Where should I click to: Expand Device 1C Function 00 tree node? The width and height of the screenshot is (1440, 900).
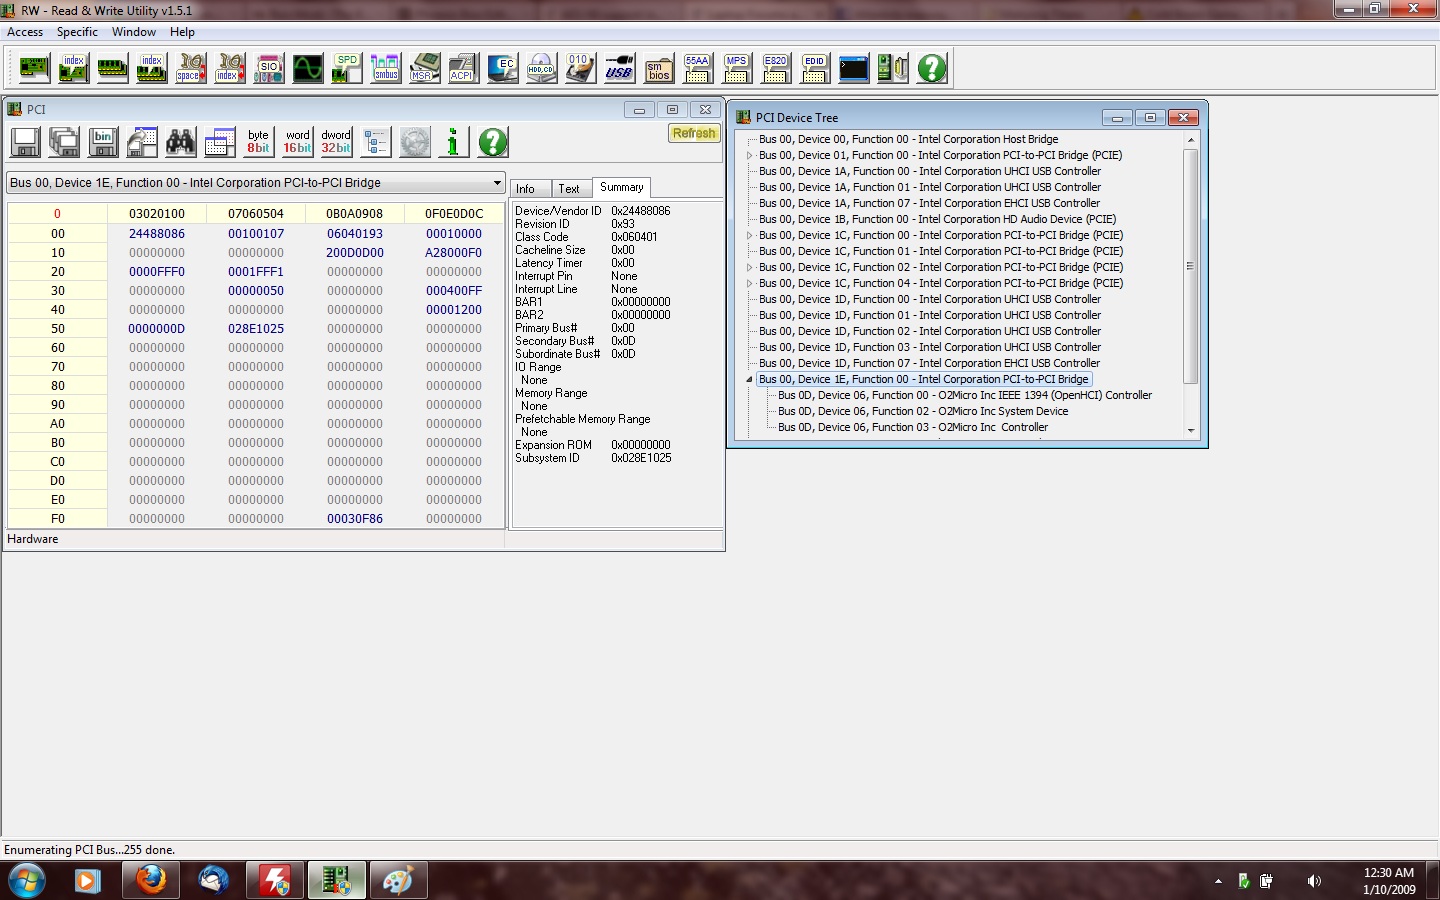tap(749, 235)
